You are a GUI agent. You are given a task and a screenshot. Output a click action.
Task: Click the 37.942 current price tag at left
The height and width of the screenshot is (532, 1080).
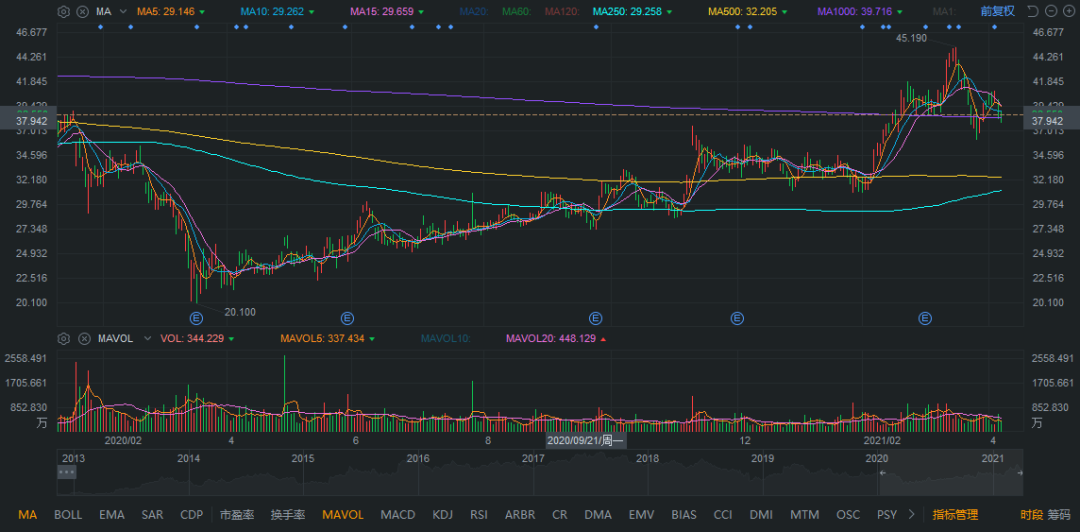(x=28, y=120)
